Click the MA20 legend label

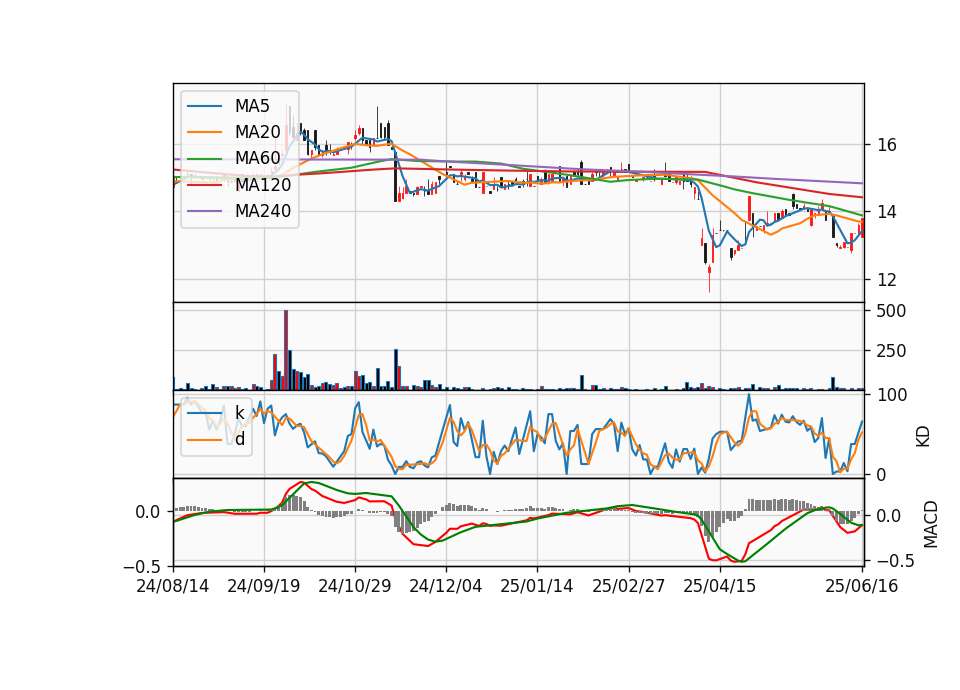coord(257,132)
